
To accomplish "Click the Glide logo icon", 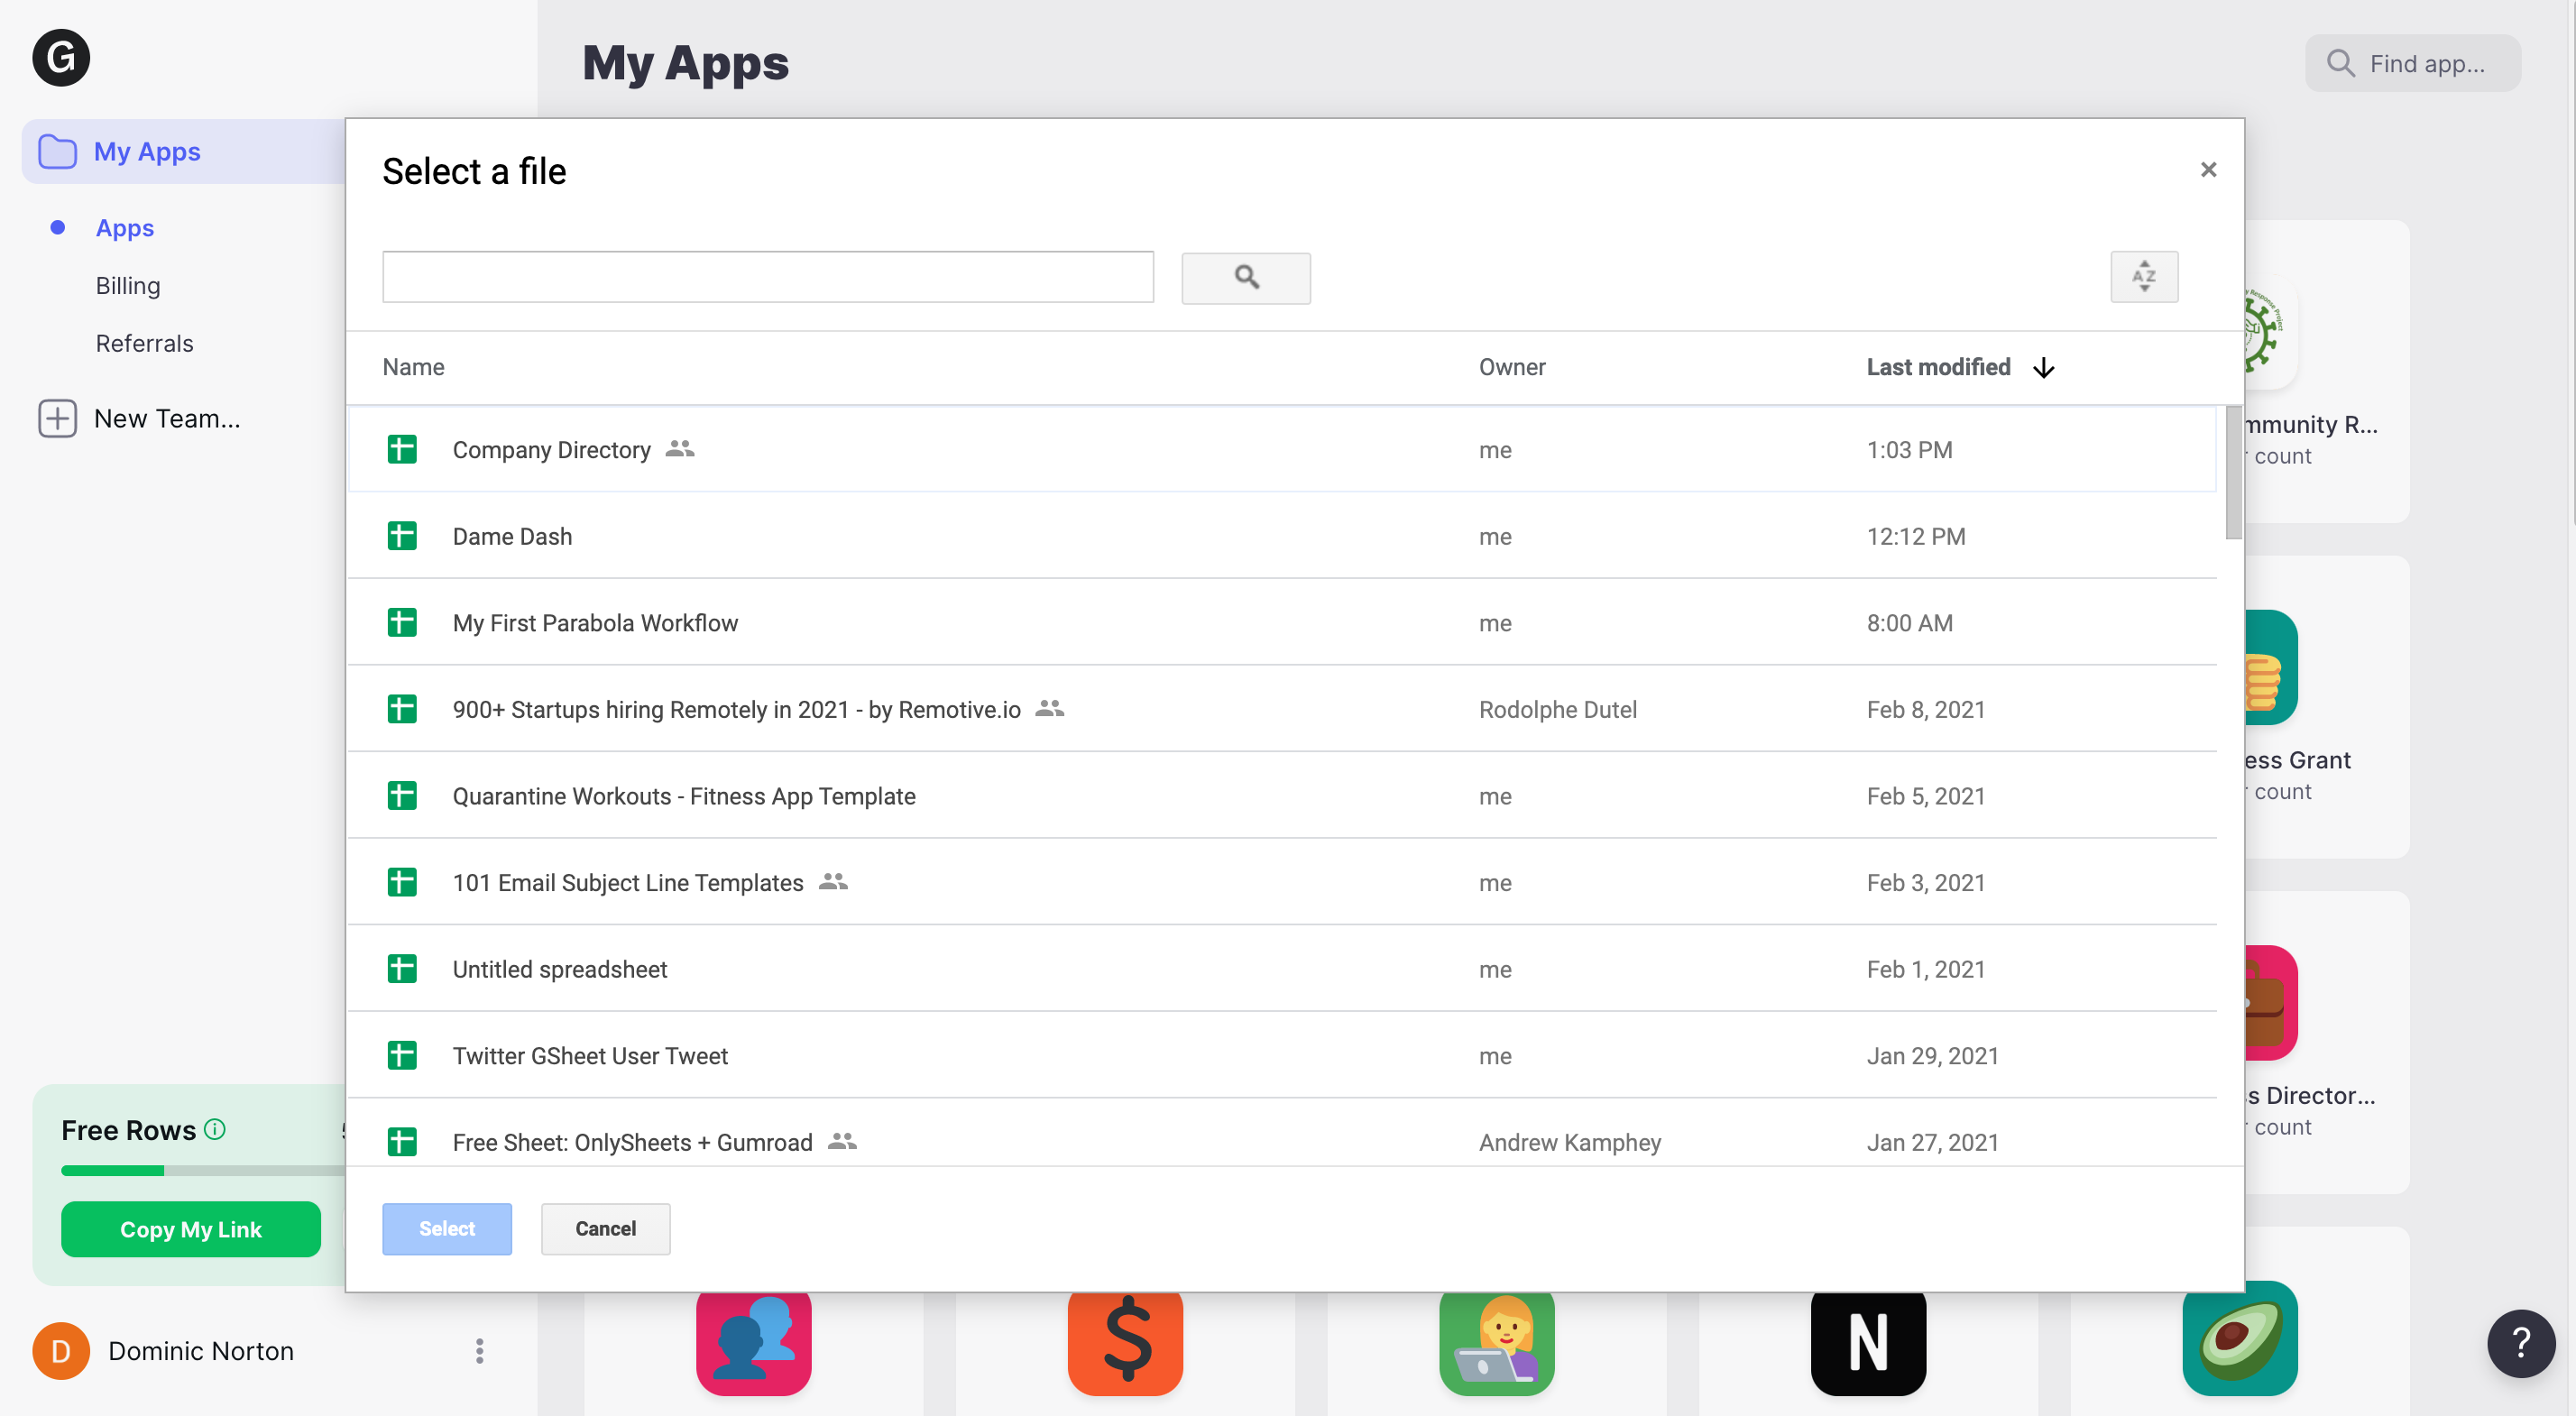I will (x=61, y=58).
